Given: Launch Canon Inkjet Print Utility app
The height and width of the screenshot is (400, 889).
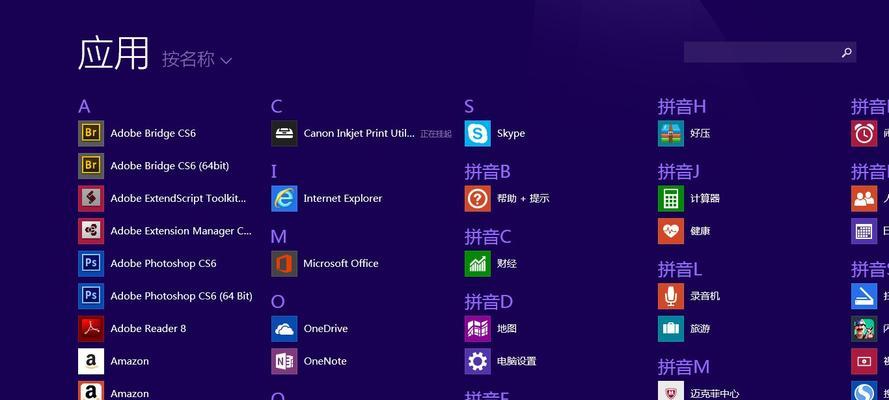Looking at the screenshot, I should pos(343,133).
